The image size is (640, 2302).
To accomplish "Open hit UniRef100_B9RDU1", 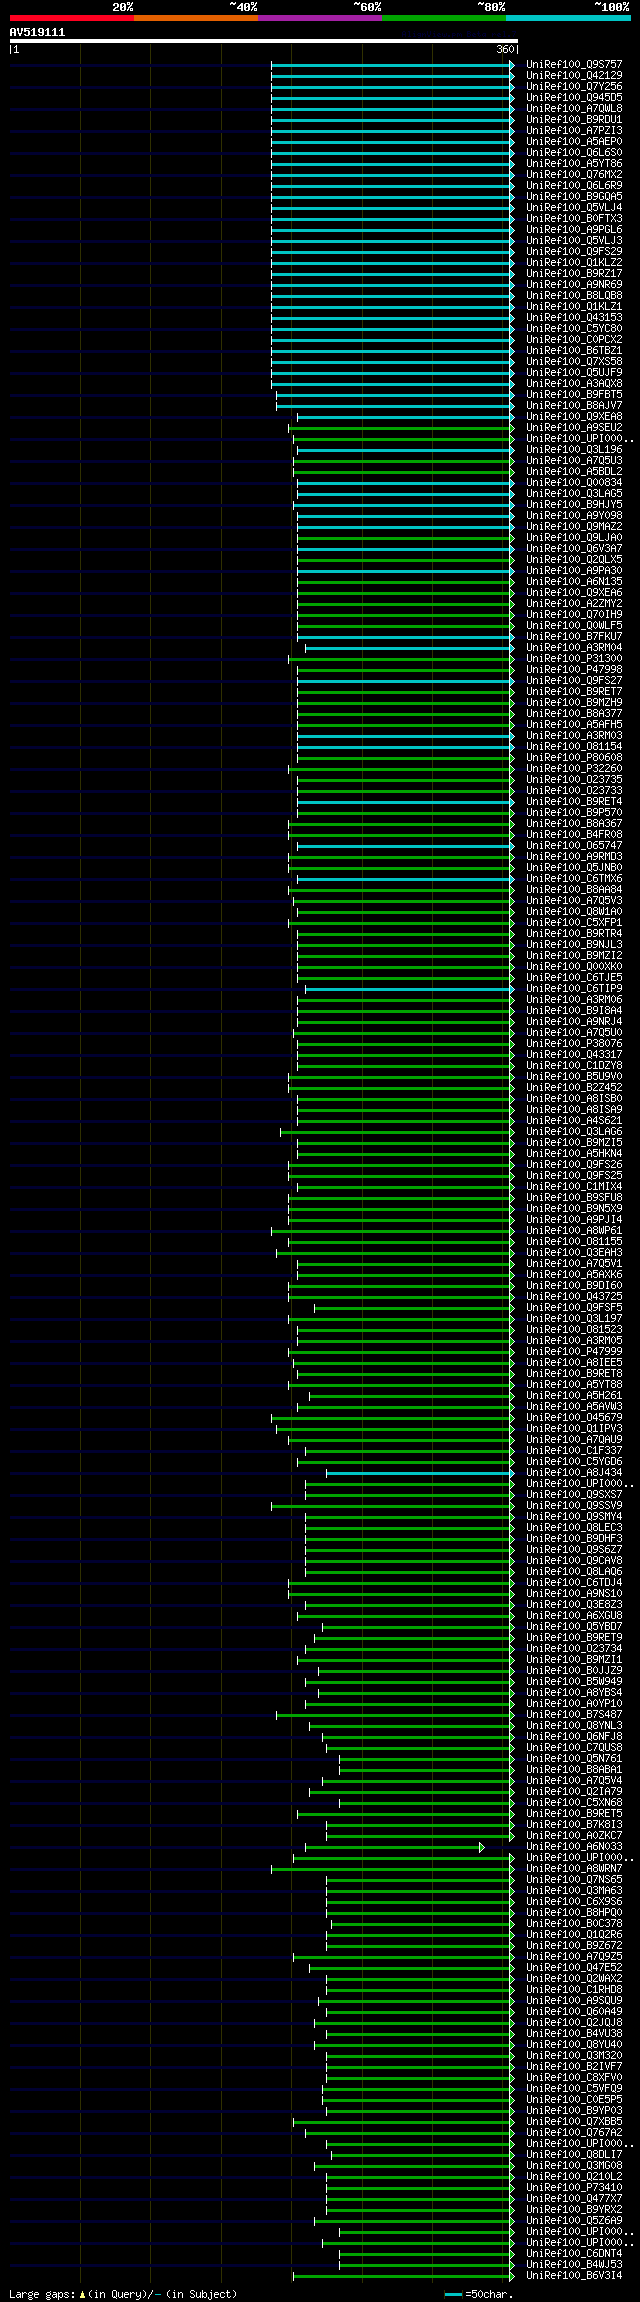I will click(x=574, y=119).
